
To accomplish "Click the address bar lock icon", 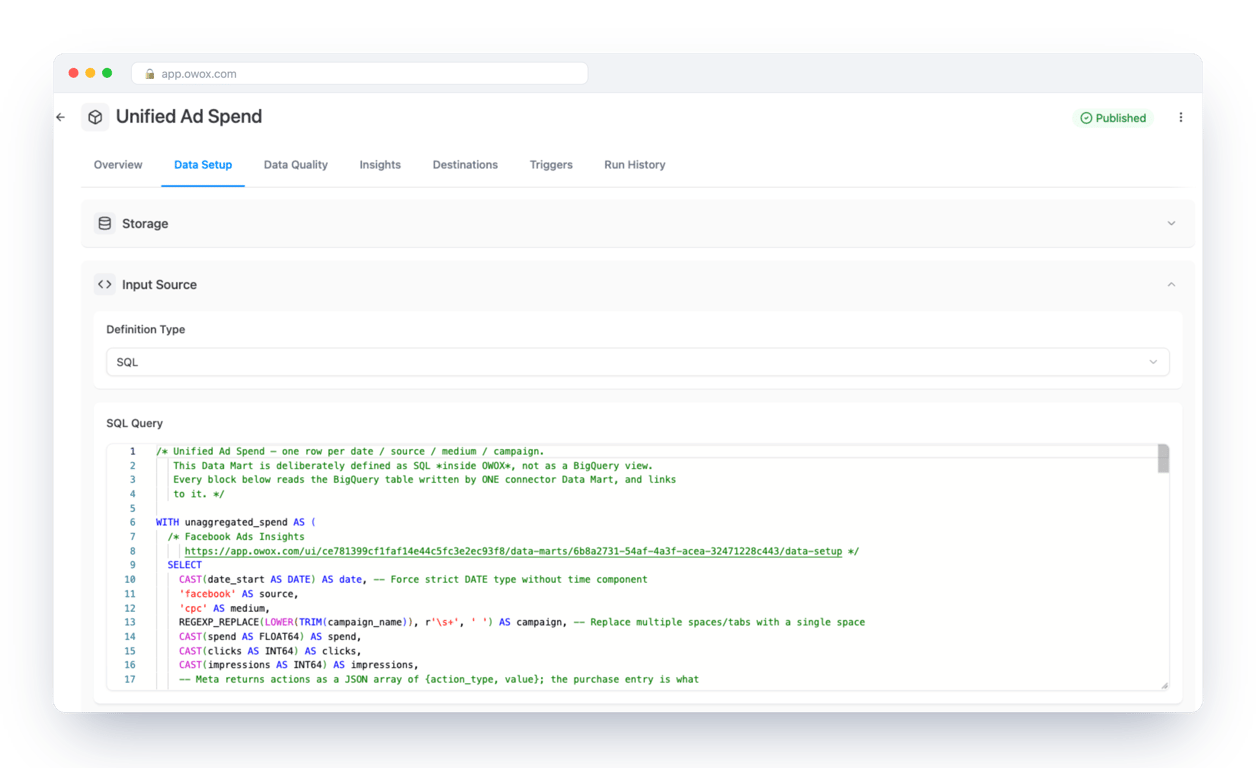I will (x=150, y=74).
